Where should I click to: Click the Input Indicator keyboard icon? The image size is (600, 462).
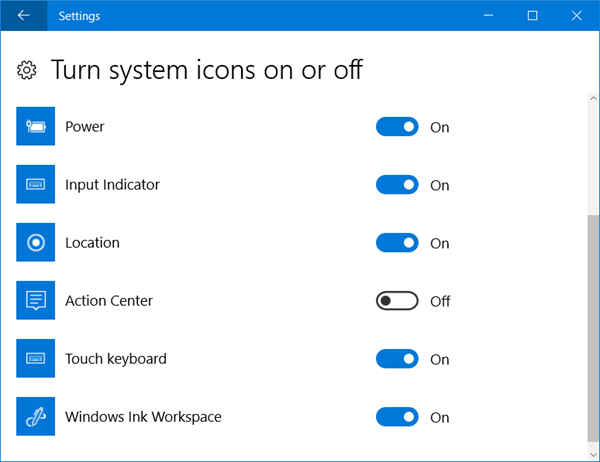36,185
